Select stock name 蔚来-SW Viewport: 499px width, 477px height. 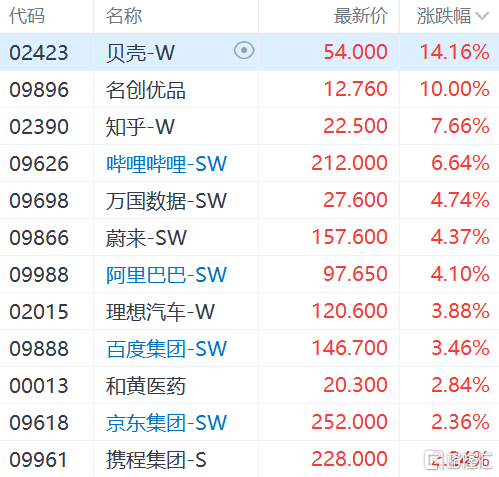[146, 238]
